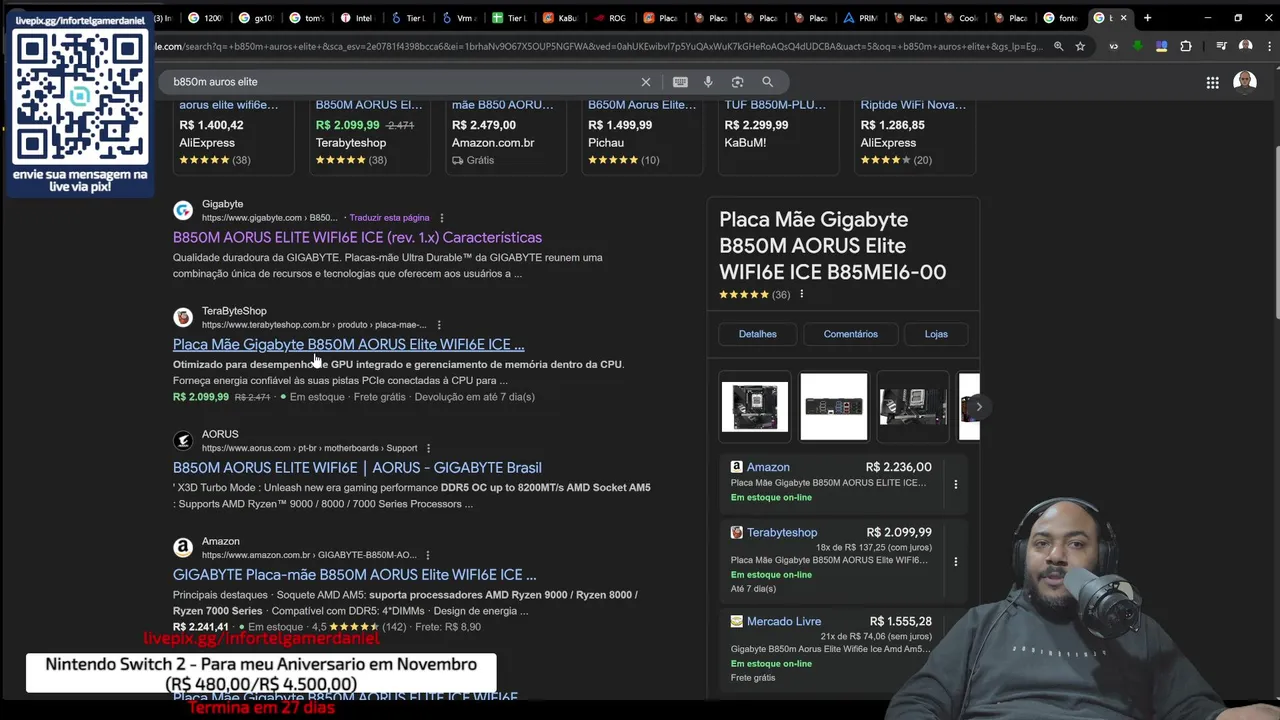Open Placa Mãe Gigabyte B850M TeraByteShop link
The image size is (1280, 720).
[x=348, y=344]
